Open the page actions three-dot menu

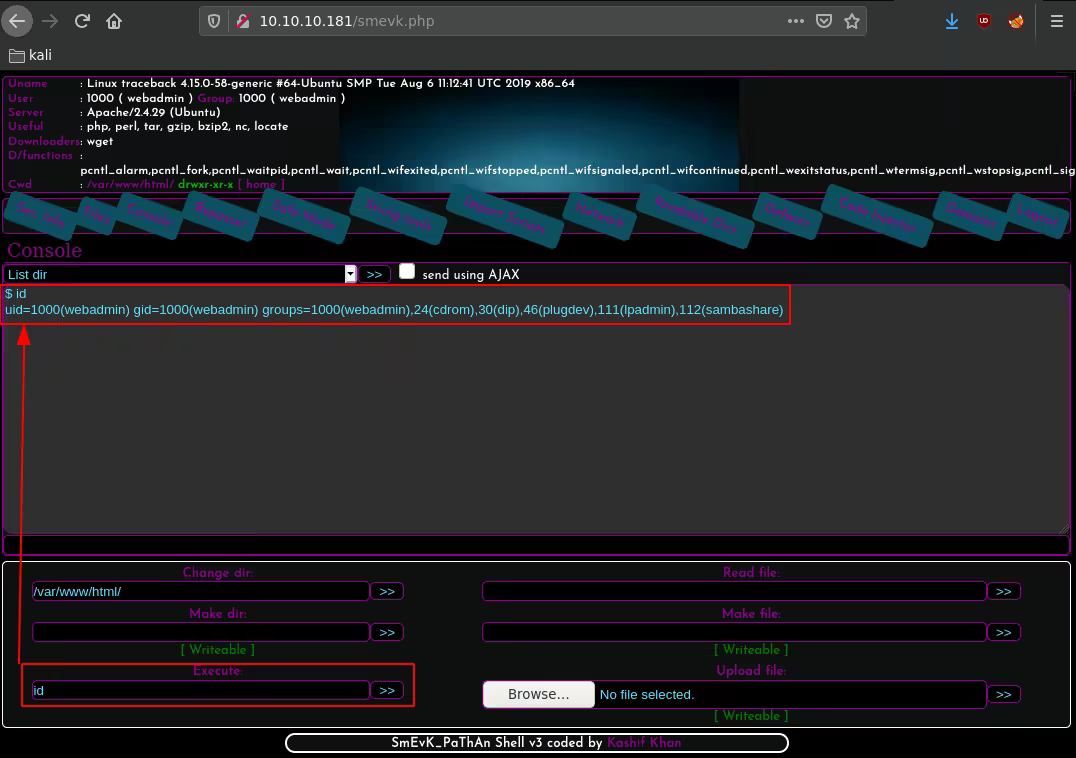(795, 21)
